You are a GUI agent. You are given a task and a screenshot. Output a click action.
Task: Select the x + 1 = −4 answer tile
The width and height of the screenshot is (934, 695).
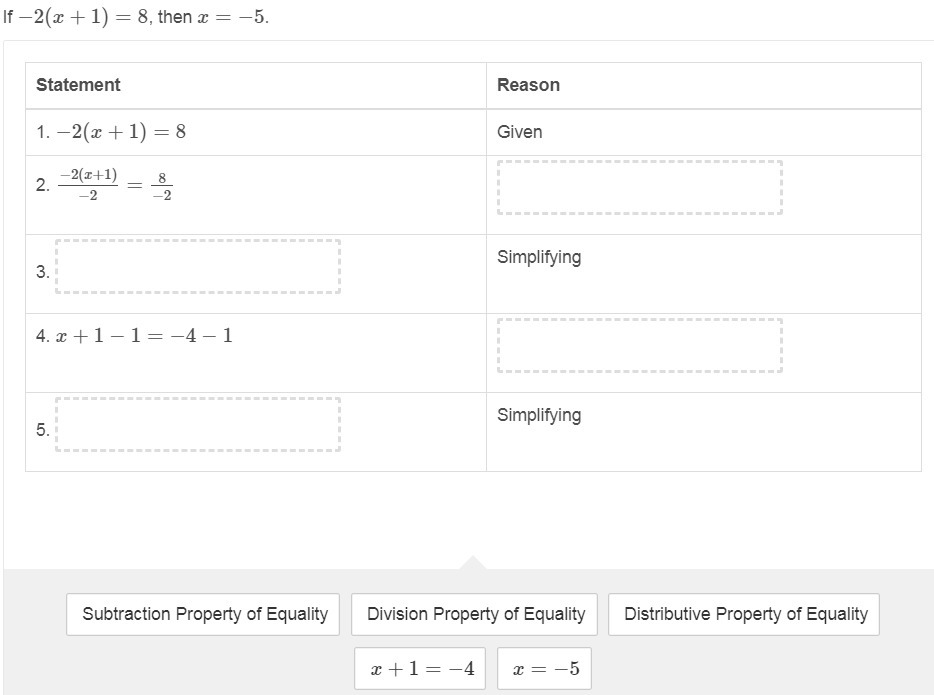(420, 669)
